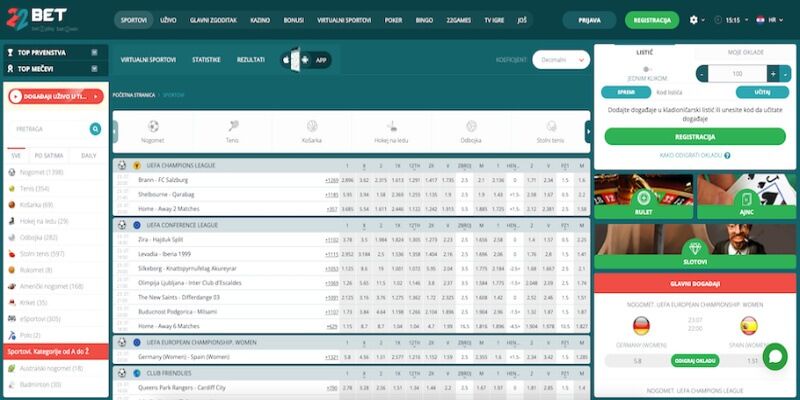Viewport: 800px width, 400px height.
Task: Select the Odbojka volleyball carousel icon
Action: (471, 126)
